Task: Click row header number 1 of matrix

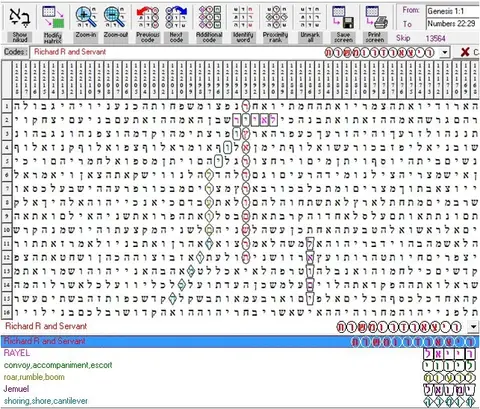Action: coord(7,106)
